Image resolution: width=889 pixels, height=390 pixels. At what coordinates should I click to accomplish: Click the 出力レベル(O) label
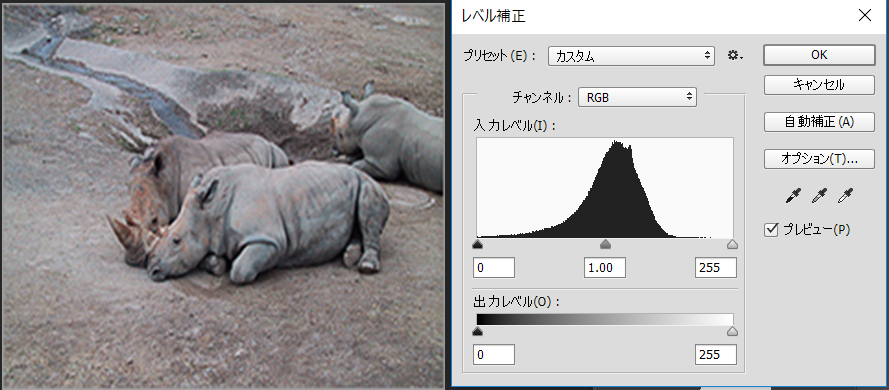pos(517,302)
